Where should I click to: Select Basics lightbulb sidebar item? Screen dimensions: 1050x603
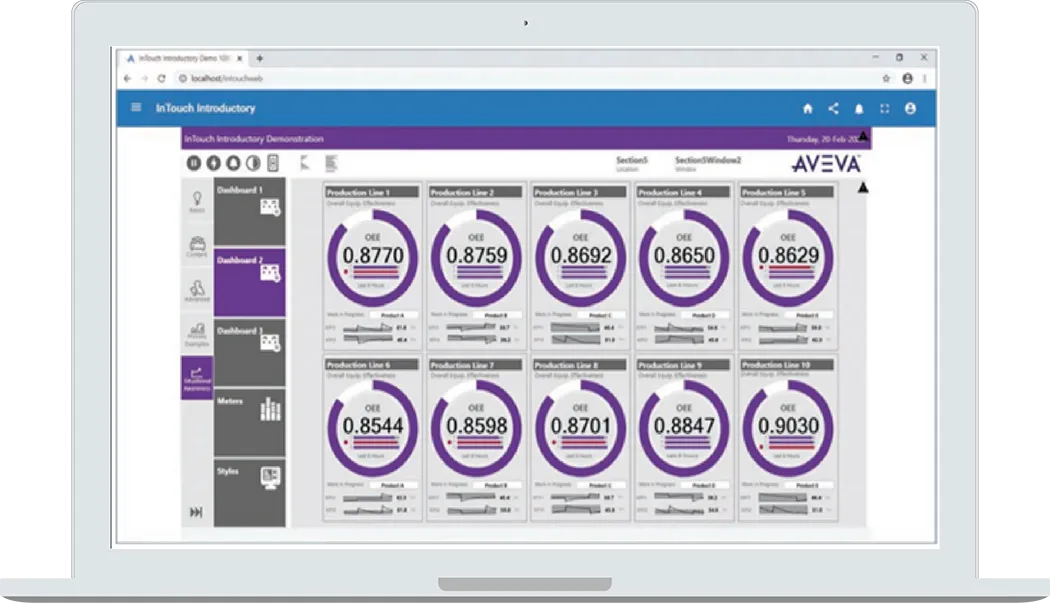197,202
